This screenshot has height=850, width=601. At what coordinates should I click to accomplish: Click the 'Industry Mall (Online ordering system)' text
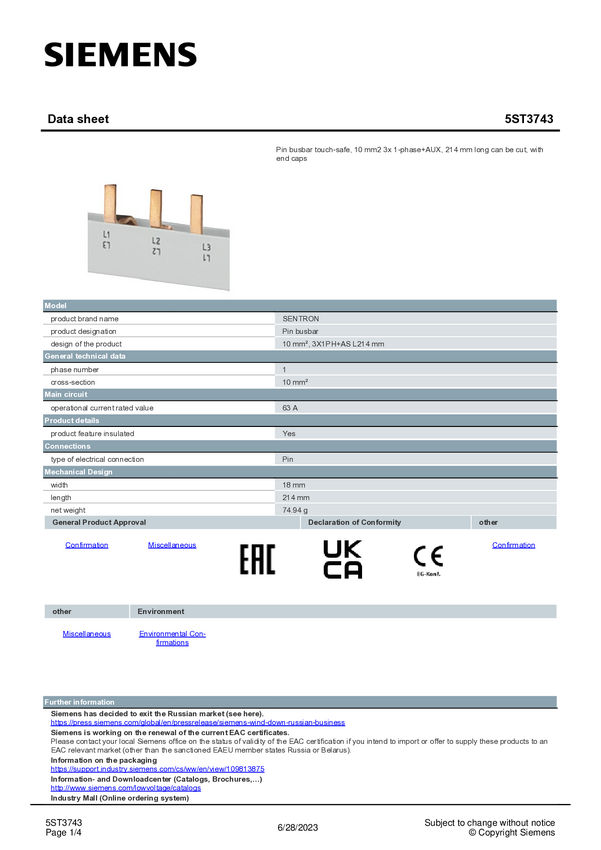(x=120, y=798)
